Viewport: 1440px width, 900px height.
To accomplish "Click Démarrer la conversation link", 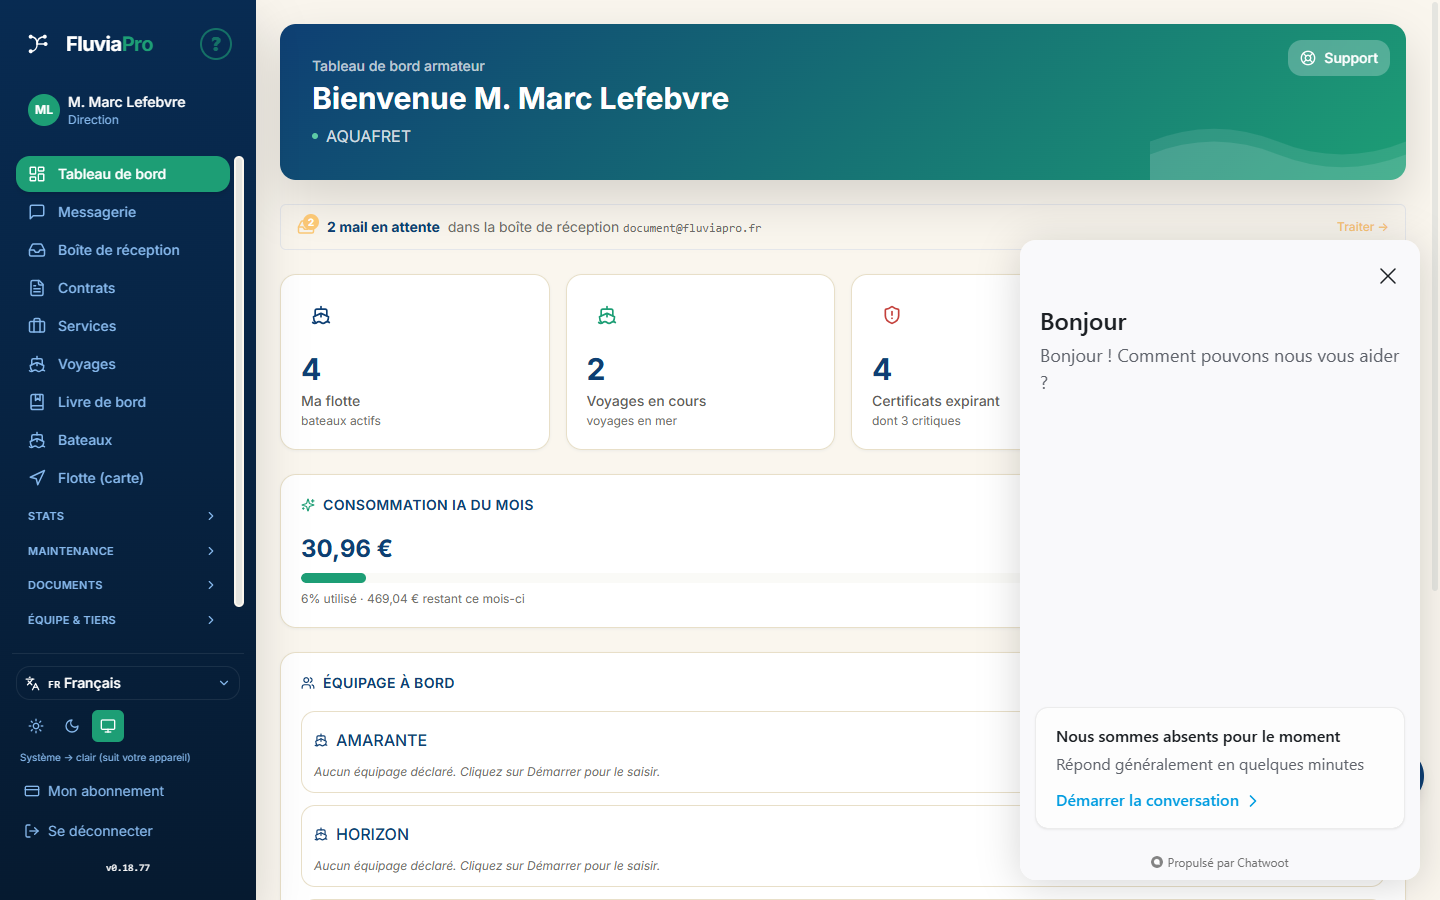I will (x=1157, y=801).
